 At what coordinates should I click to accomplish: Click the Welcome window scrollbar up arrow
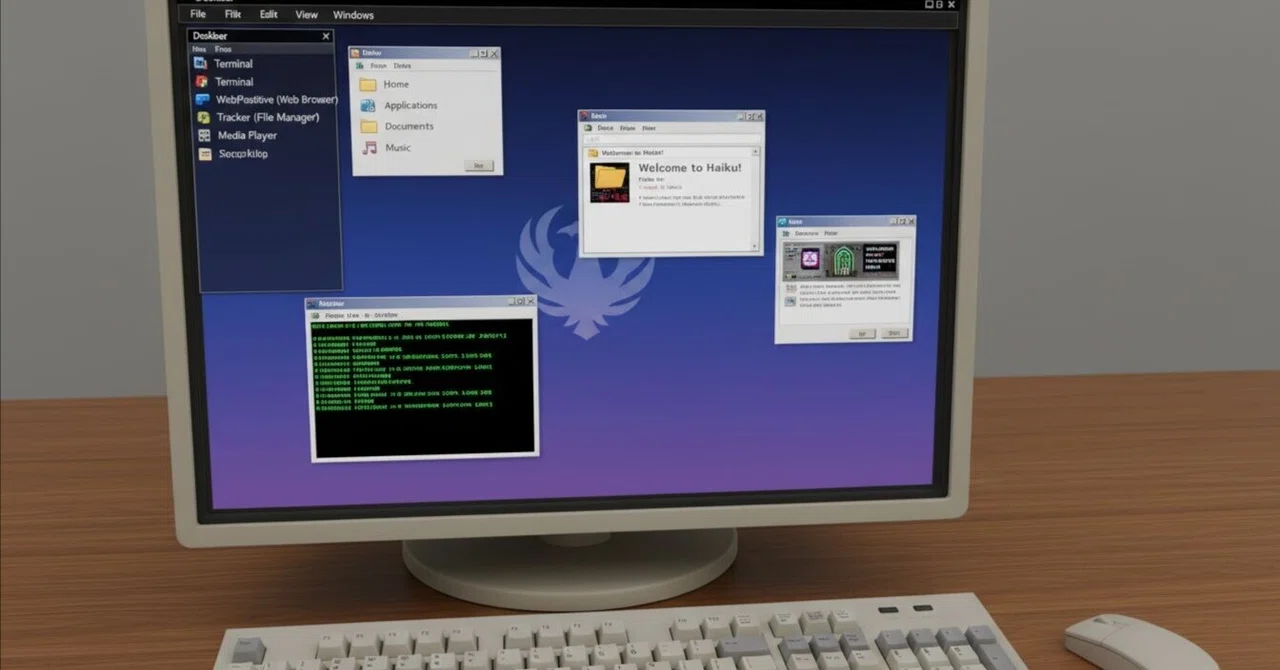[x=756, y=152]
